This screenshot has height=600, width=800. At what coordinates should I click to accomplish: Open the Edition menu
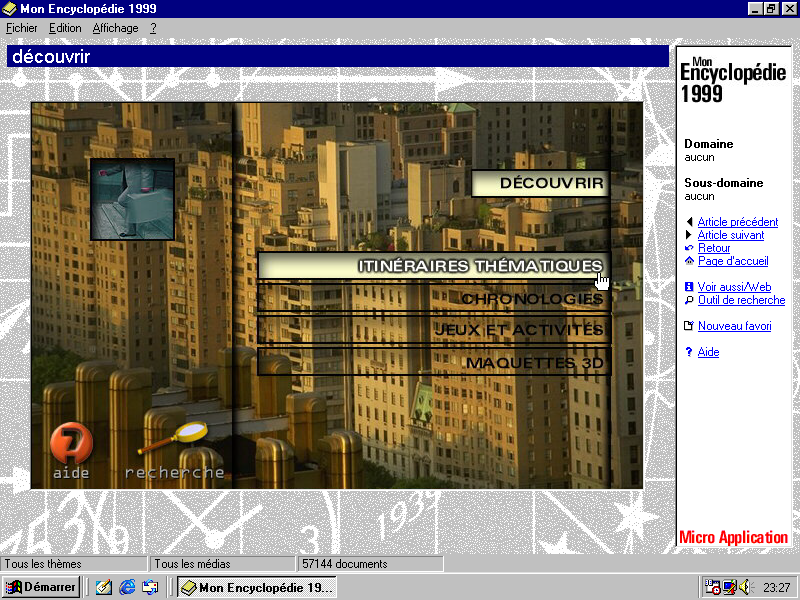[x=65, y=28]
